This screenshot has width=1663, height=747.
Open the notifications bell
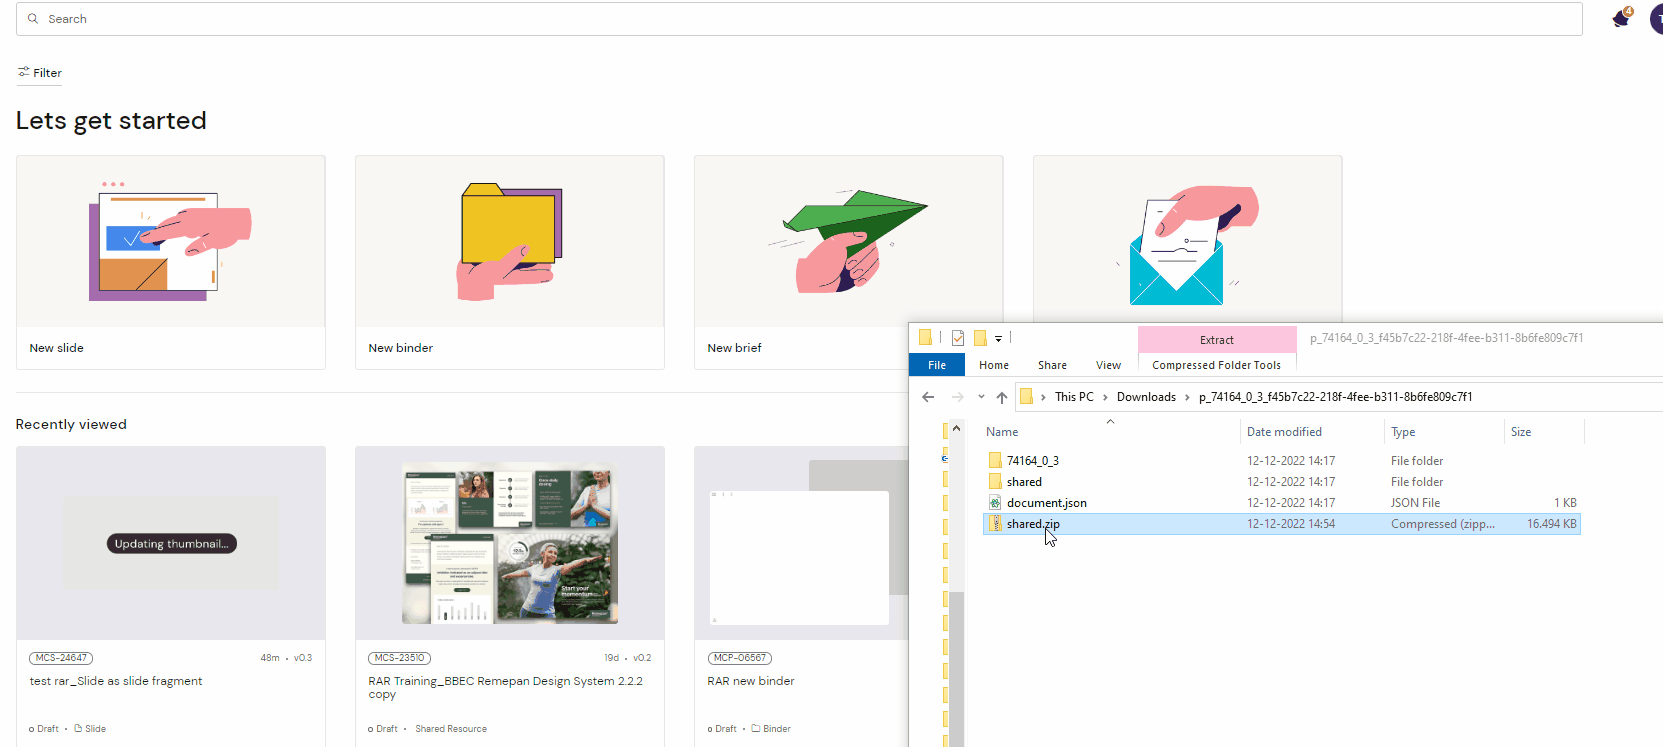click(x=1621, y=19)
